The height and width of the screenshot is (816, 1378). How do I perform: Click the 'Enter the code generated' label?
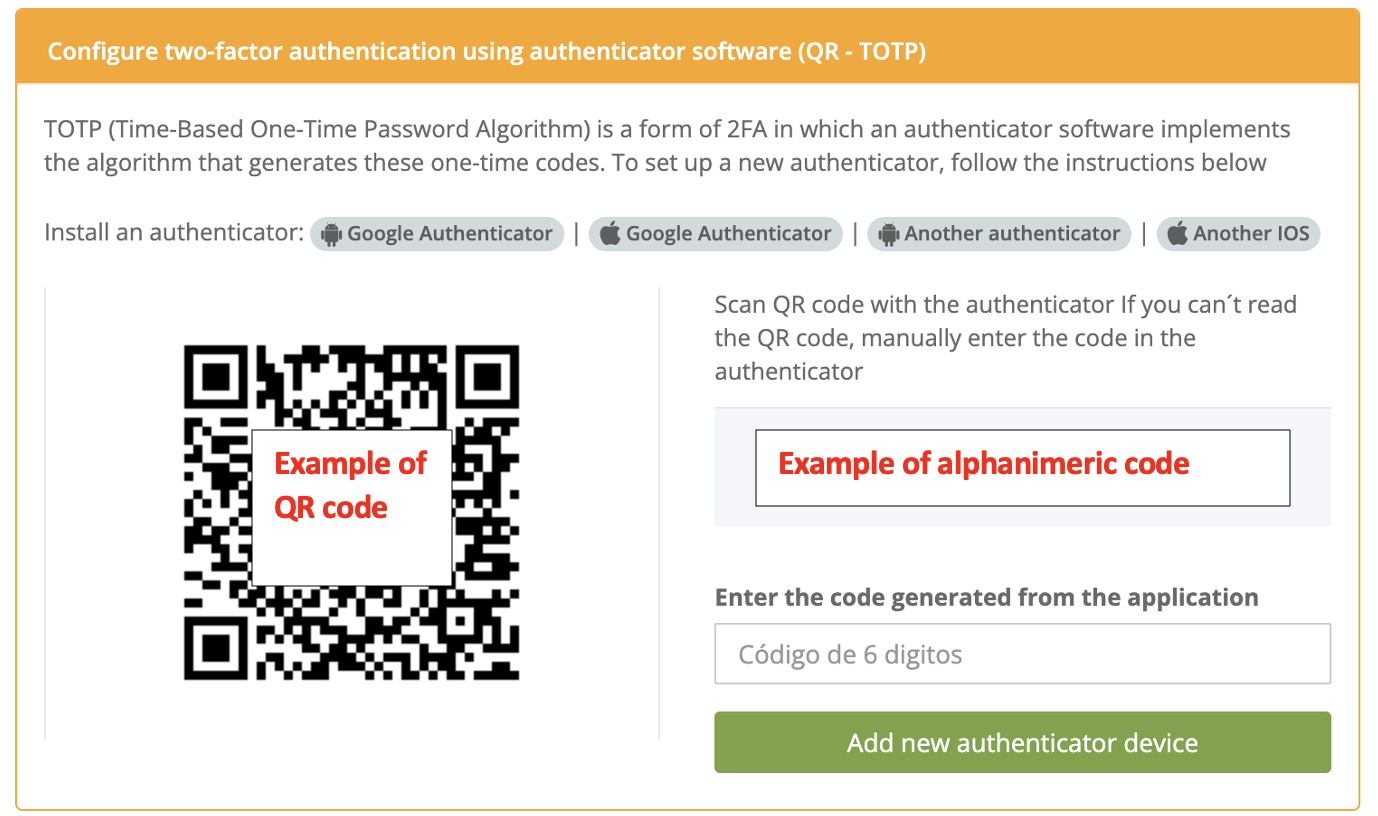(x=986, y=598)
